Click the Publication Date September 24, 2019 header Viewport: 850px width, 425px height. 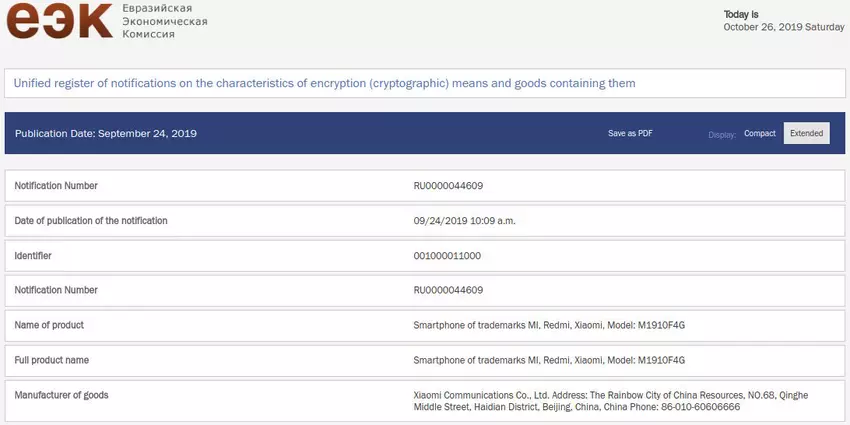click(105, 134)
